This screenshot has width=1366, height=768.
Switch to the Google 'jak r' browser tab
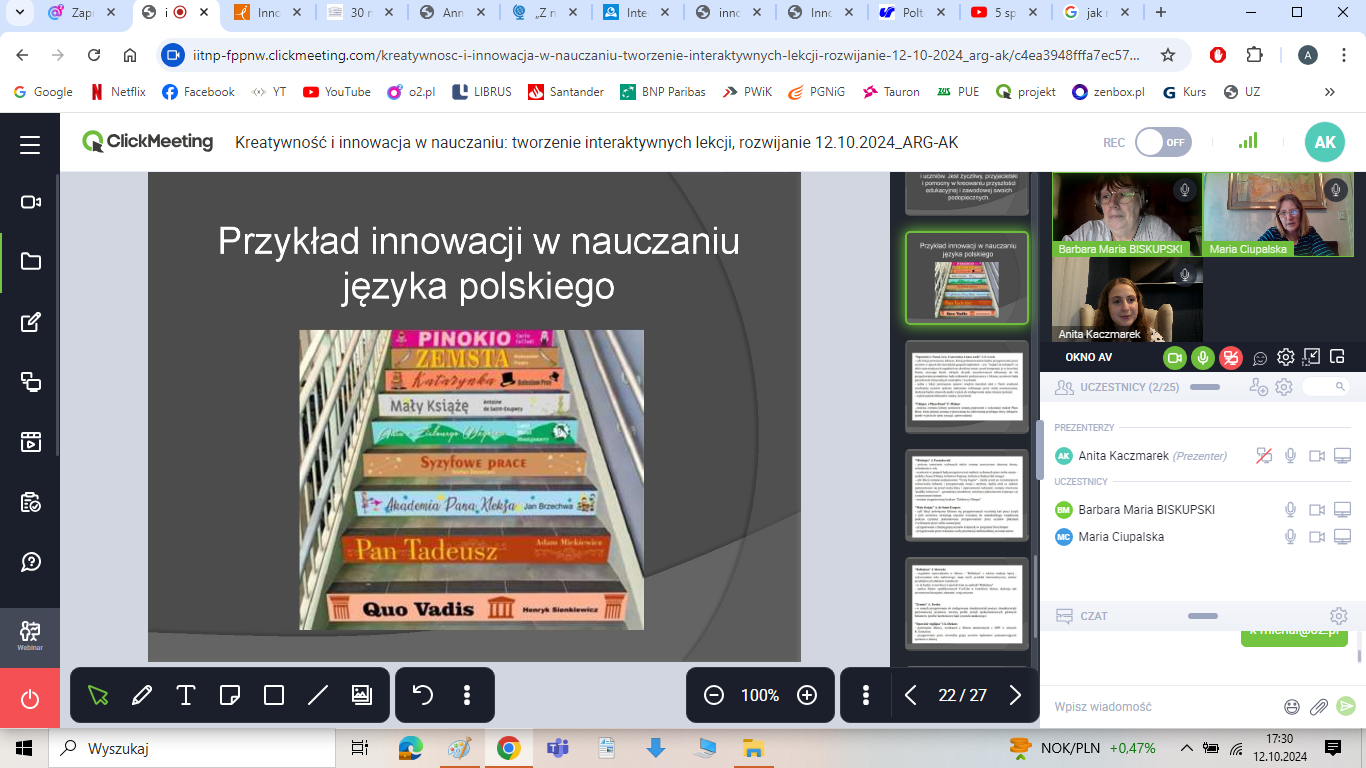(x=1095, y=13)
